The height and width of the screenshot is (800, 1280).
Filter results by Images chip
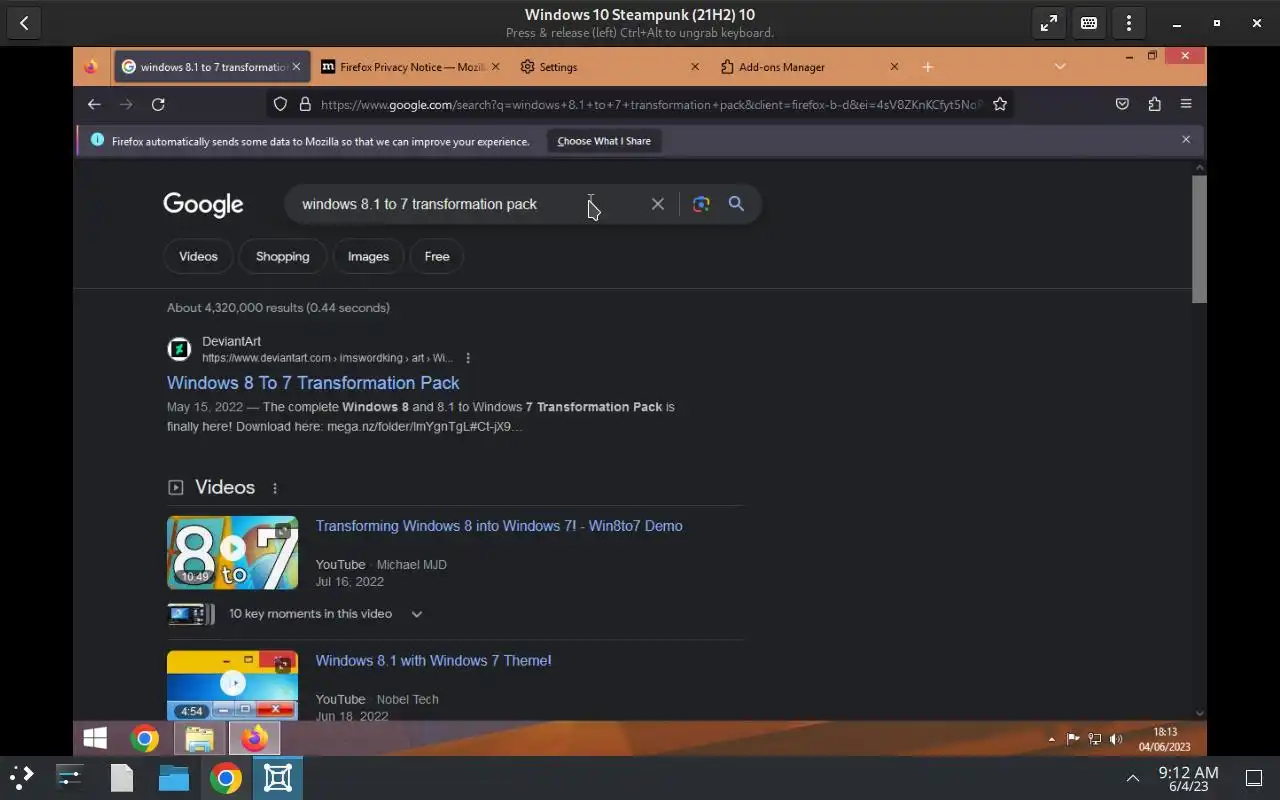[368, 256]
